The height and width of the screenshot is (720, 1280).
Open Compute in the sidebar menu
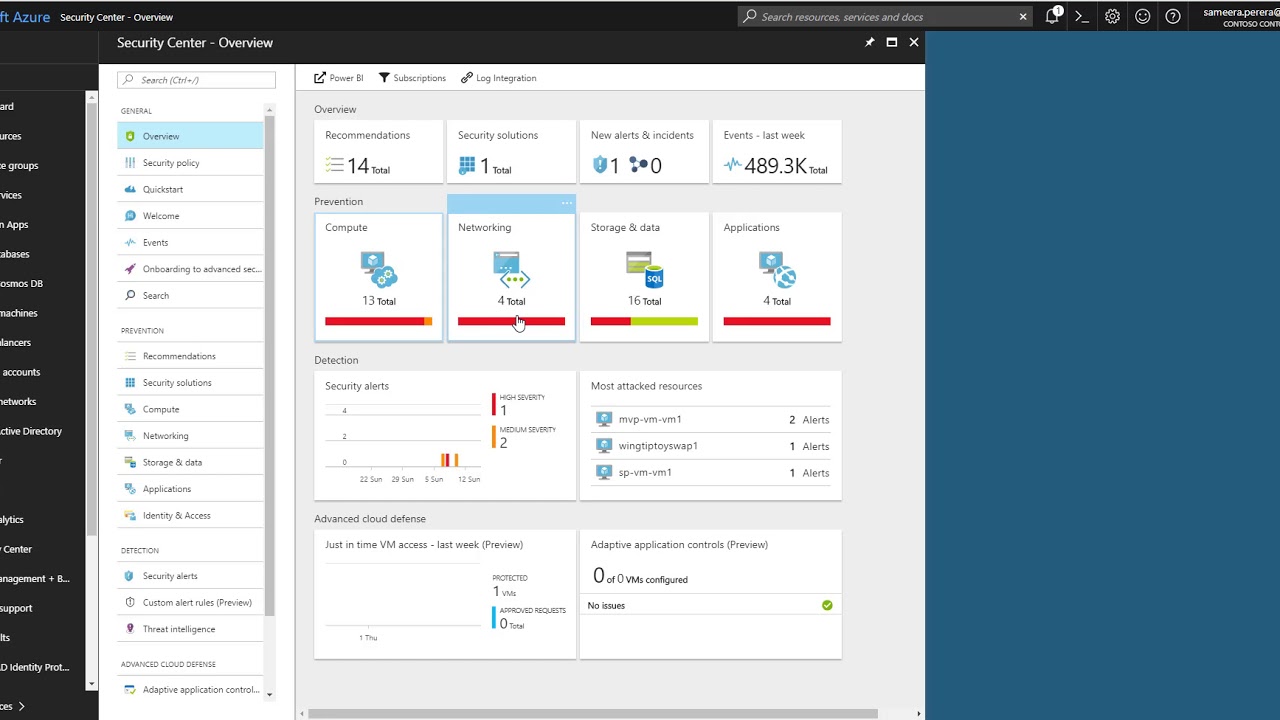[x=190, y=409]
